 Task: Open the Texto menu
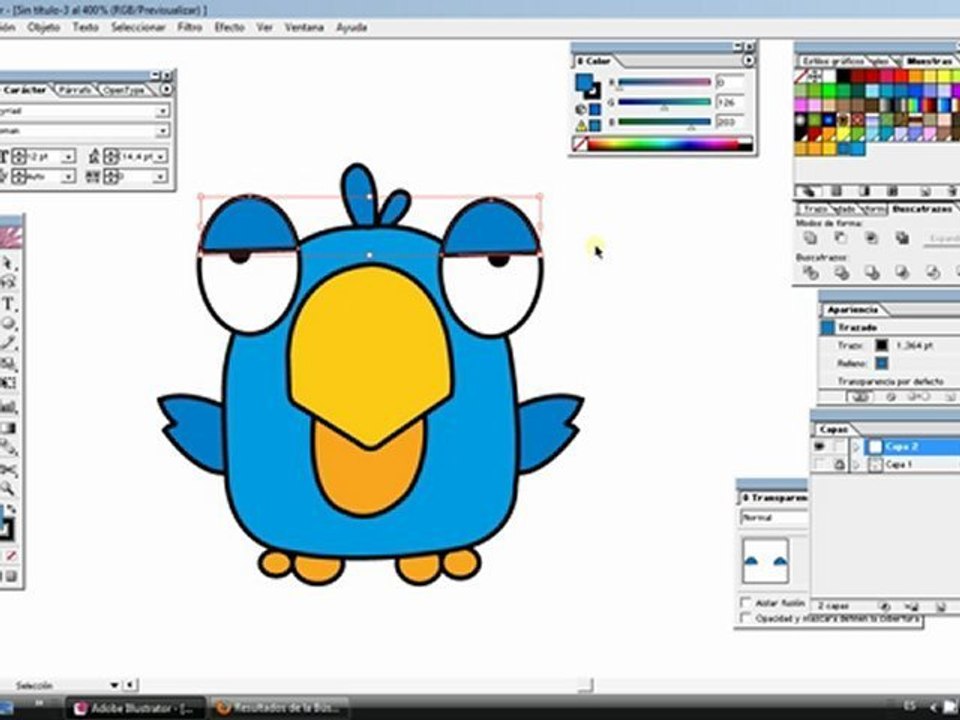pos(85,27)
